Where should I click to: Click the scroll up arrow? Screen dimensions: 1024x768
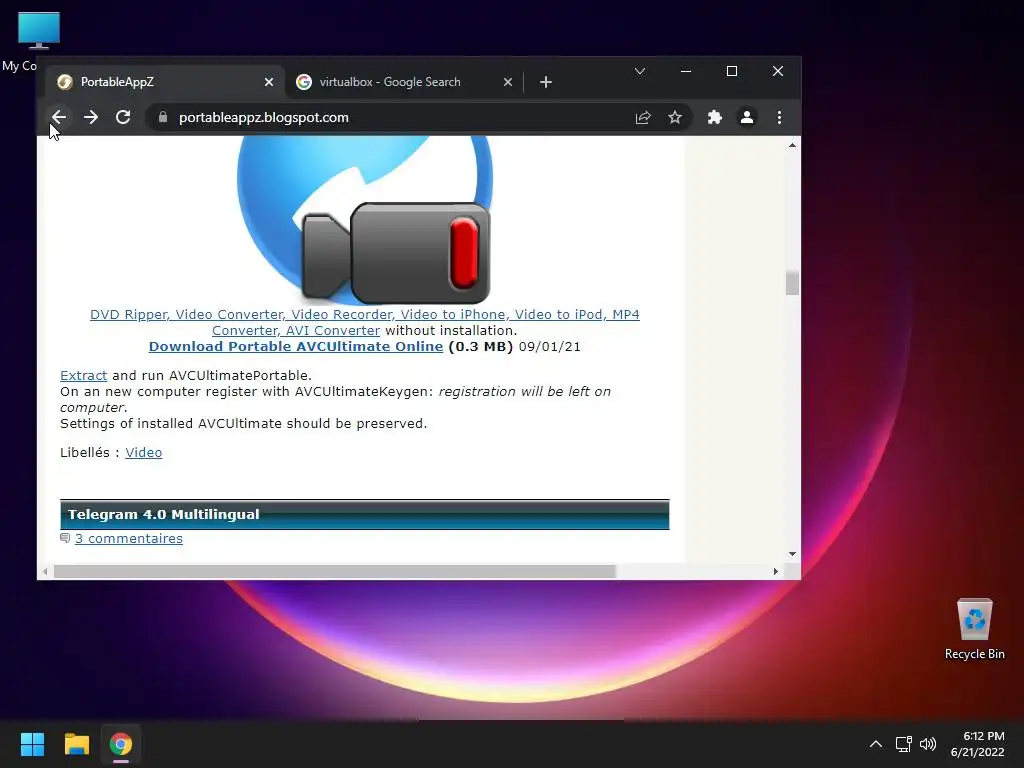[x=792, y=145]
